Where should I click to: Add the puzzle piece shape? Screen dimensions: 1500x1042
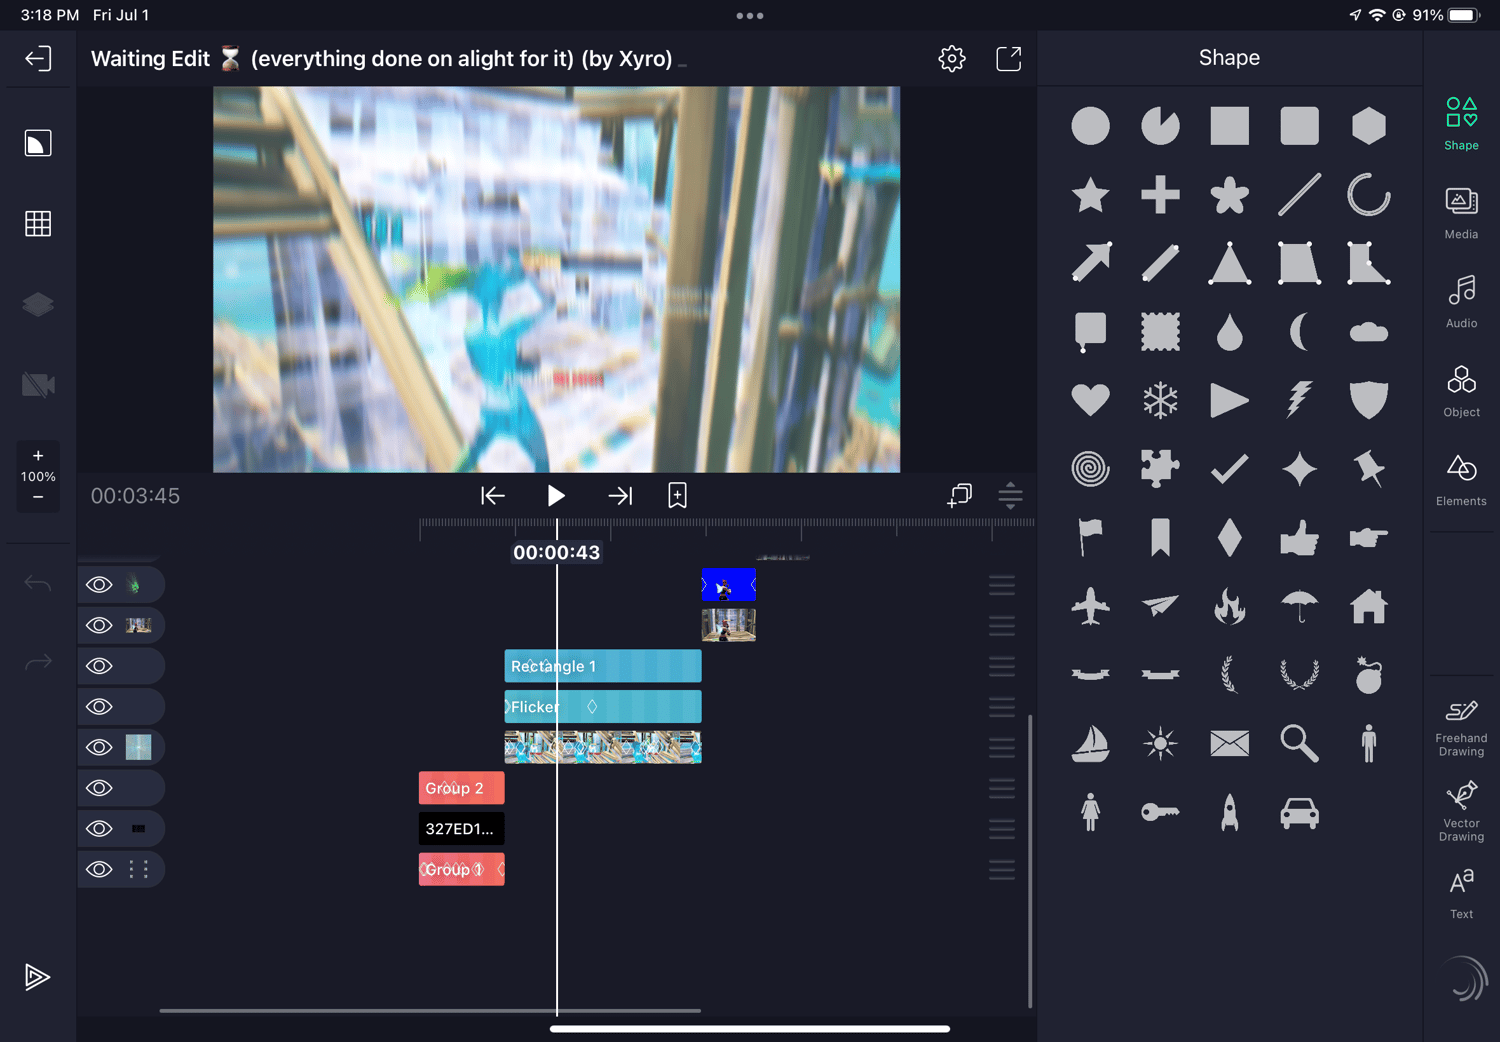(1160, 468)
